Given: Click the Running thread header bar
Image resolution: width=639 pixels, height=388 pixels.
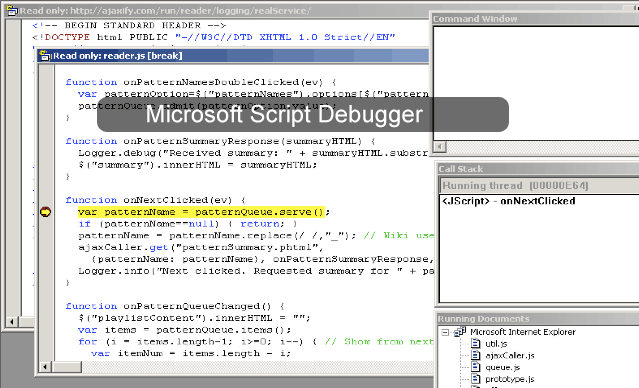Looking at the screenshot, I should click(x=540, y=186).
